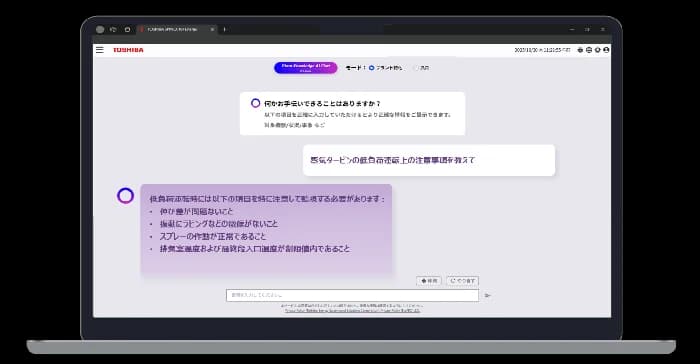The height and width of the screenshot is (364, 700).
Task: Open the settings gear icon in the header
Action: 597,50
